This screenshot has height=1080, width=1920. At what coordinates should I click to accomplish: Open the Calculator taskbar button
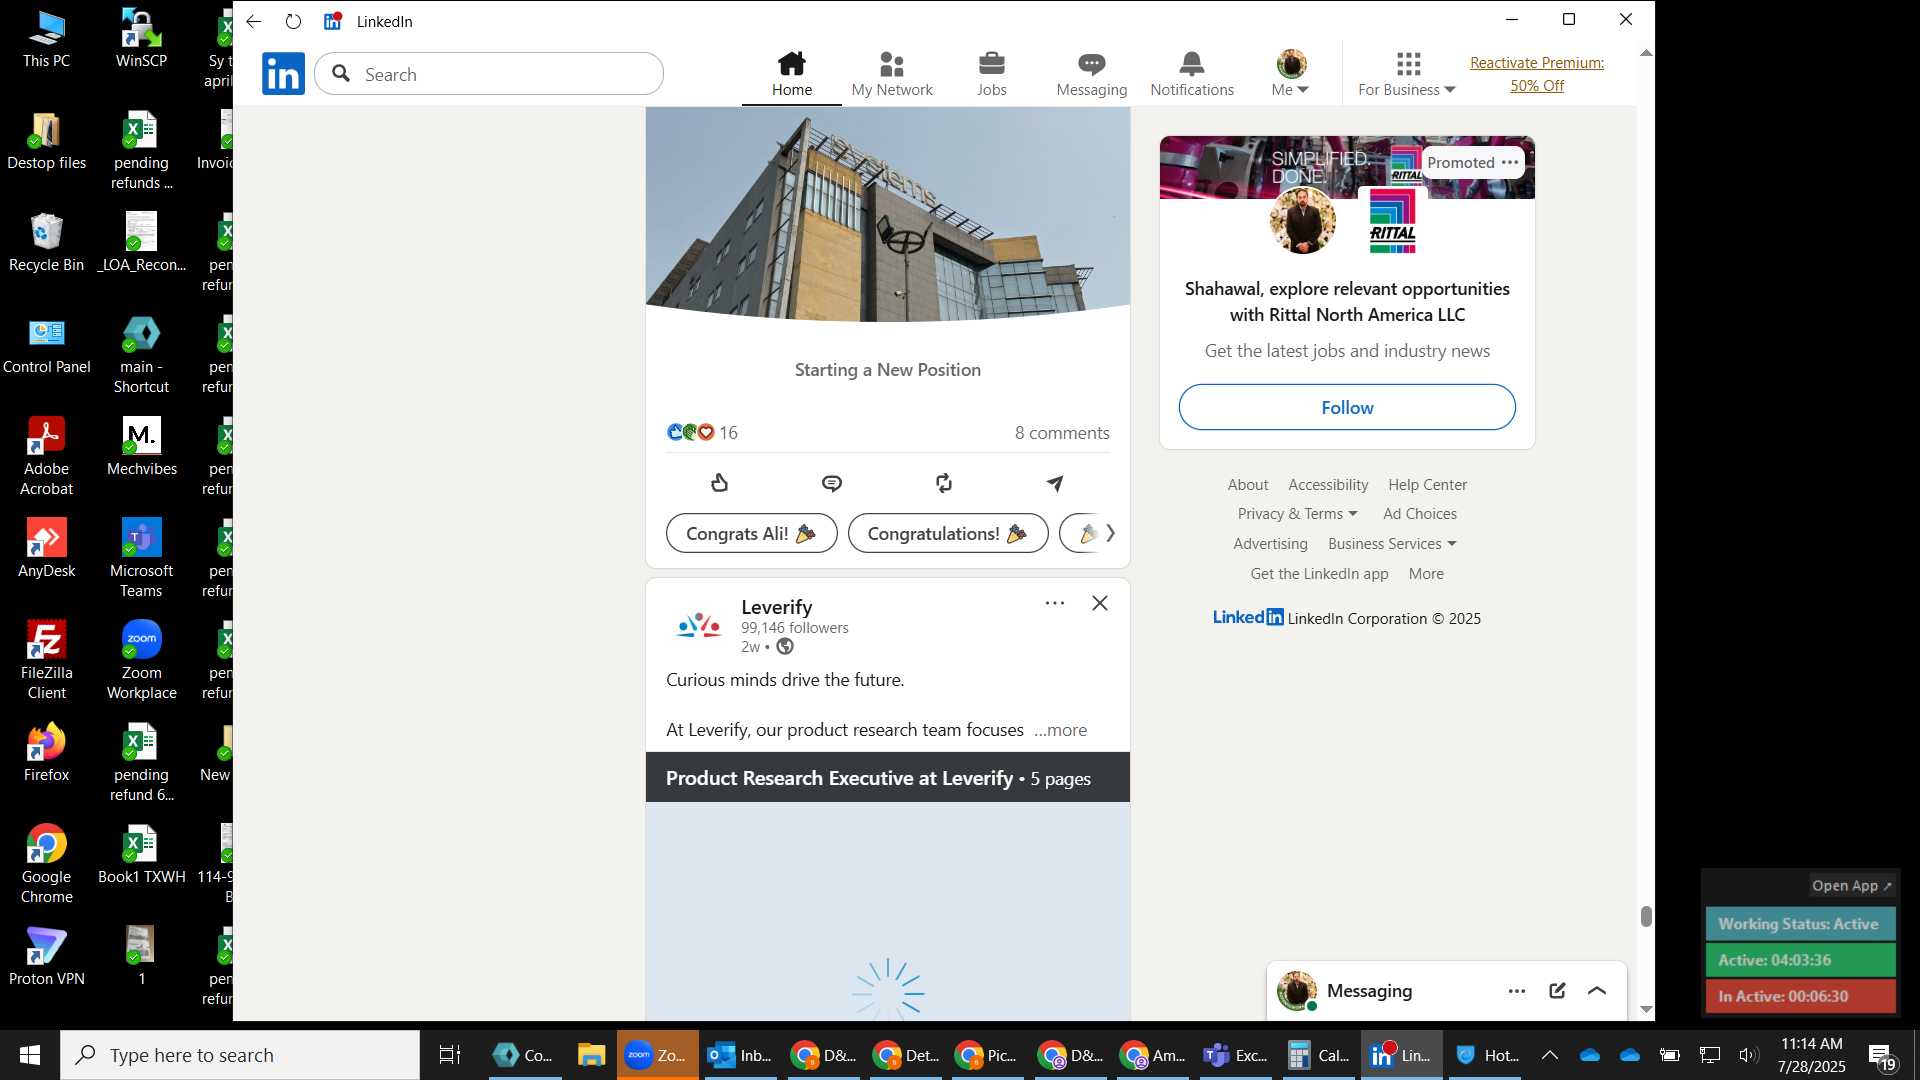point(1317,1055)
